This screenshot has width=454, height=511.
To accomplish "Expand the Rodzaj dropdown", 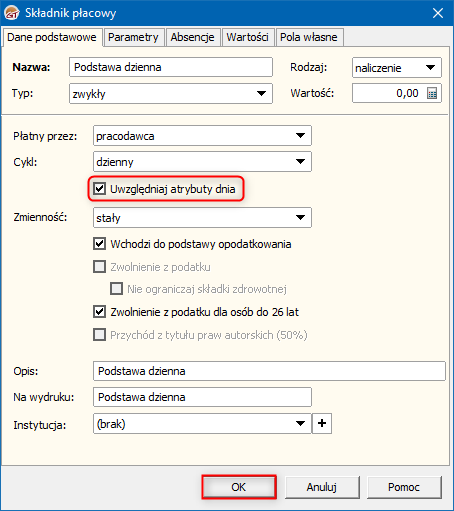I will tap(430, 68).
